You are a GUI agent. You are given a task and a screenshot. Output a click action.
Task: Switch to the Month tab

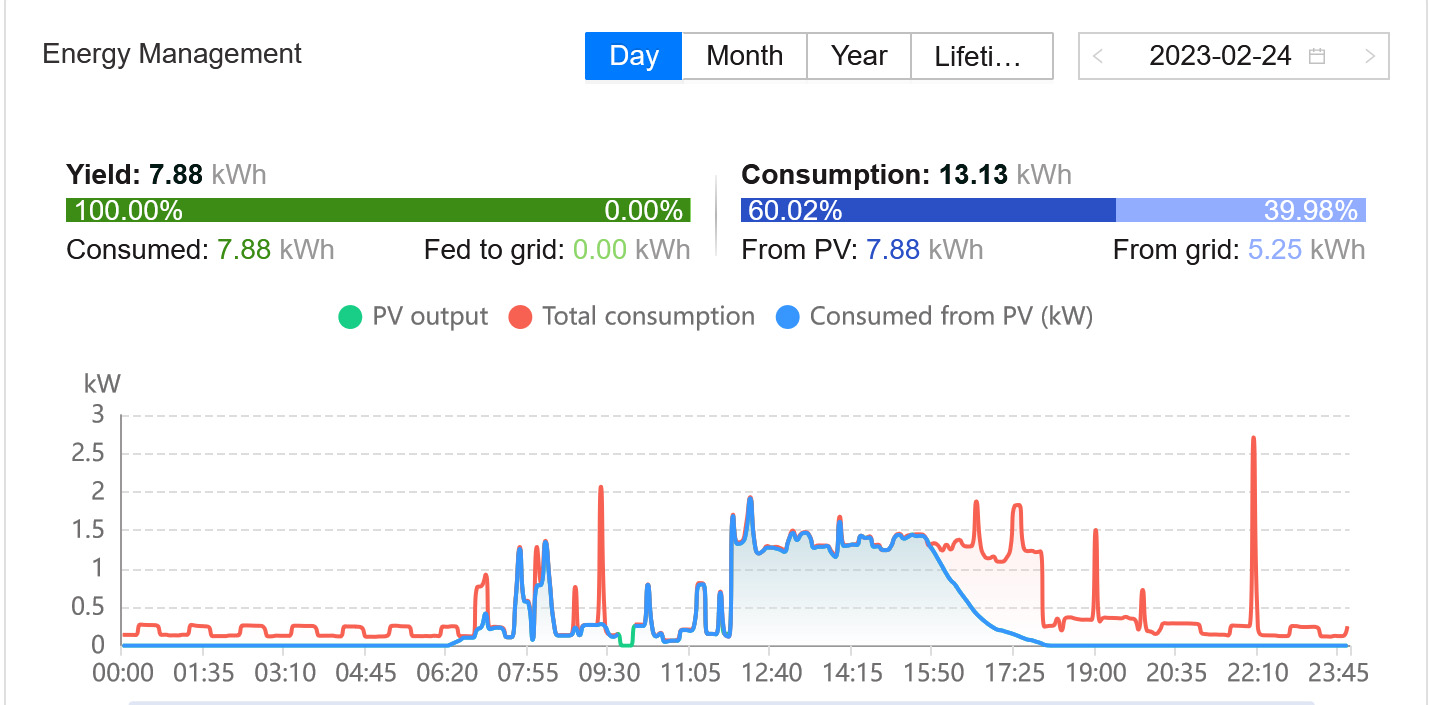tap(744, 56)
